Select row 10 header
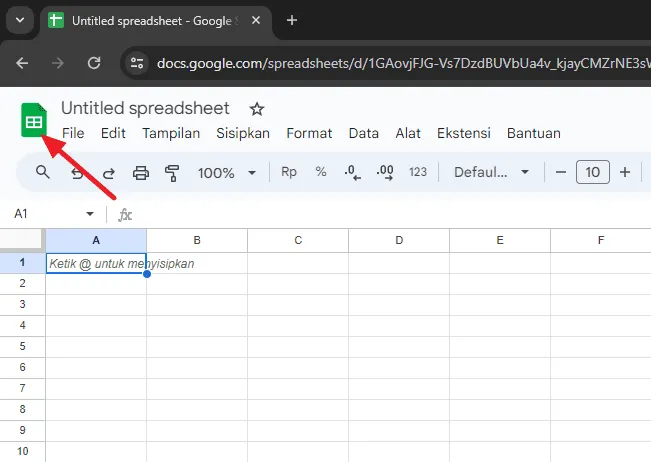The height and width of the screenshot is (462, 651). (22, 452)
